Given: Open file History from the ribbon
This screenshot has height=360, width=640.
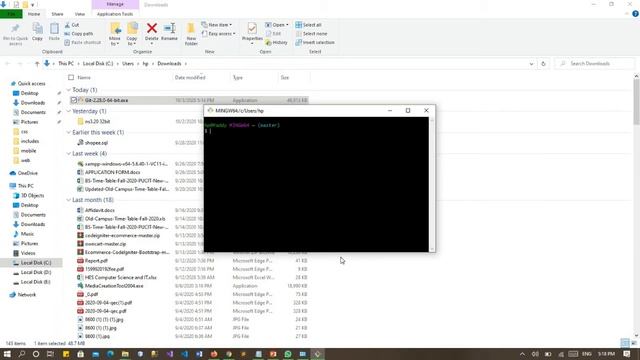Looking at the screenshot, I should pyautogui.click(x=276, y=42).
